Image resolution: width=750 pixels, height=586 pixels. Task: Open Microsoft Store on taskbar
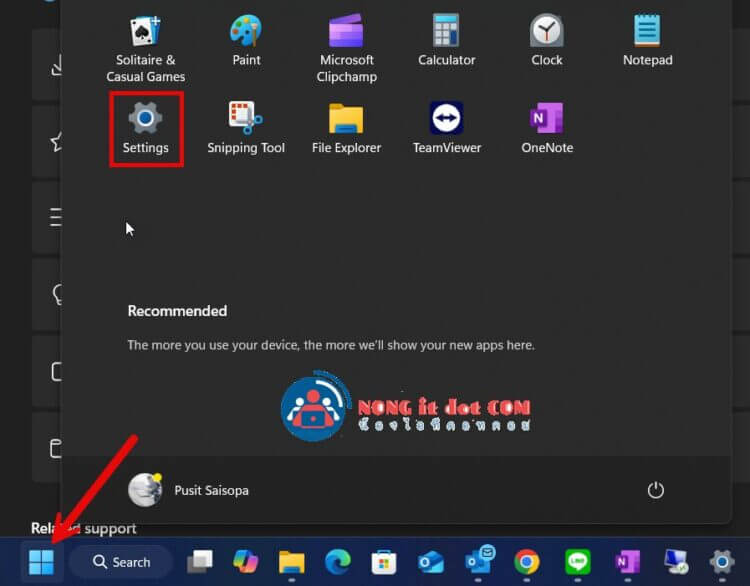click(384, 562)
